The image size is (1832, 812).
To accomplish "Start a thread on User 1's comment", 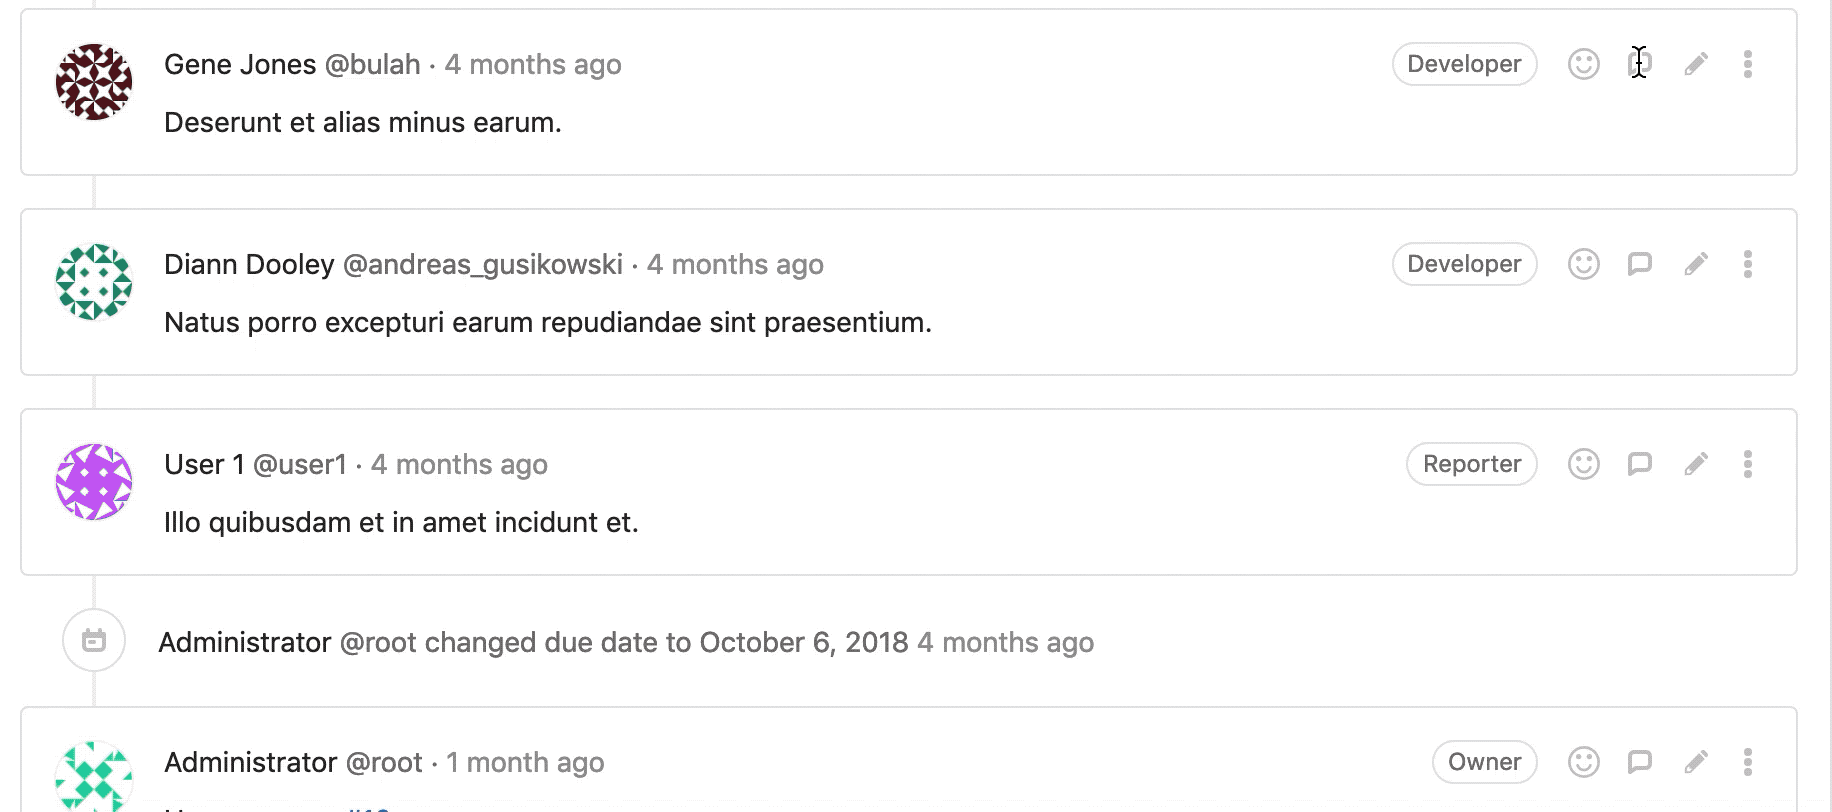I will coord(1639,463).
